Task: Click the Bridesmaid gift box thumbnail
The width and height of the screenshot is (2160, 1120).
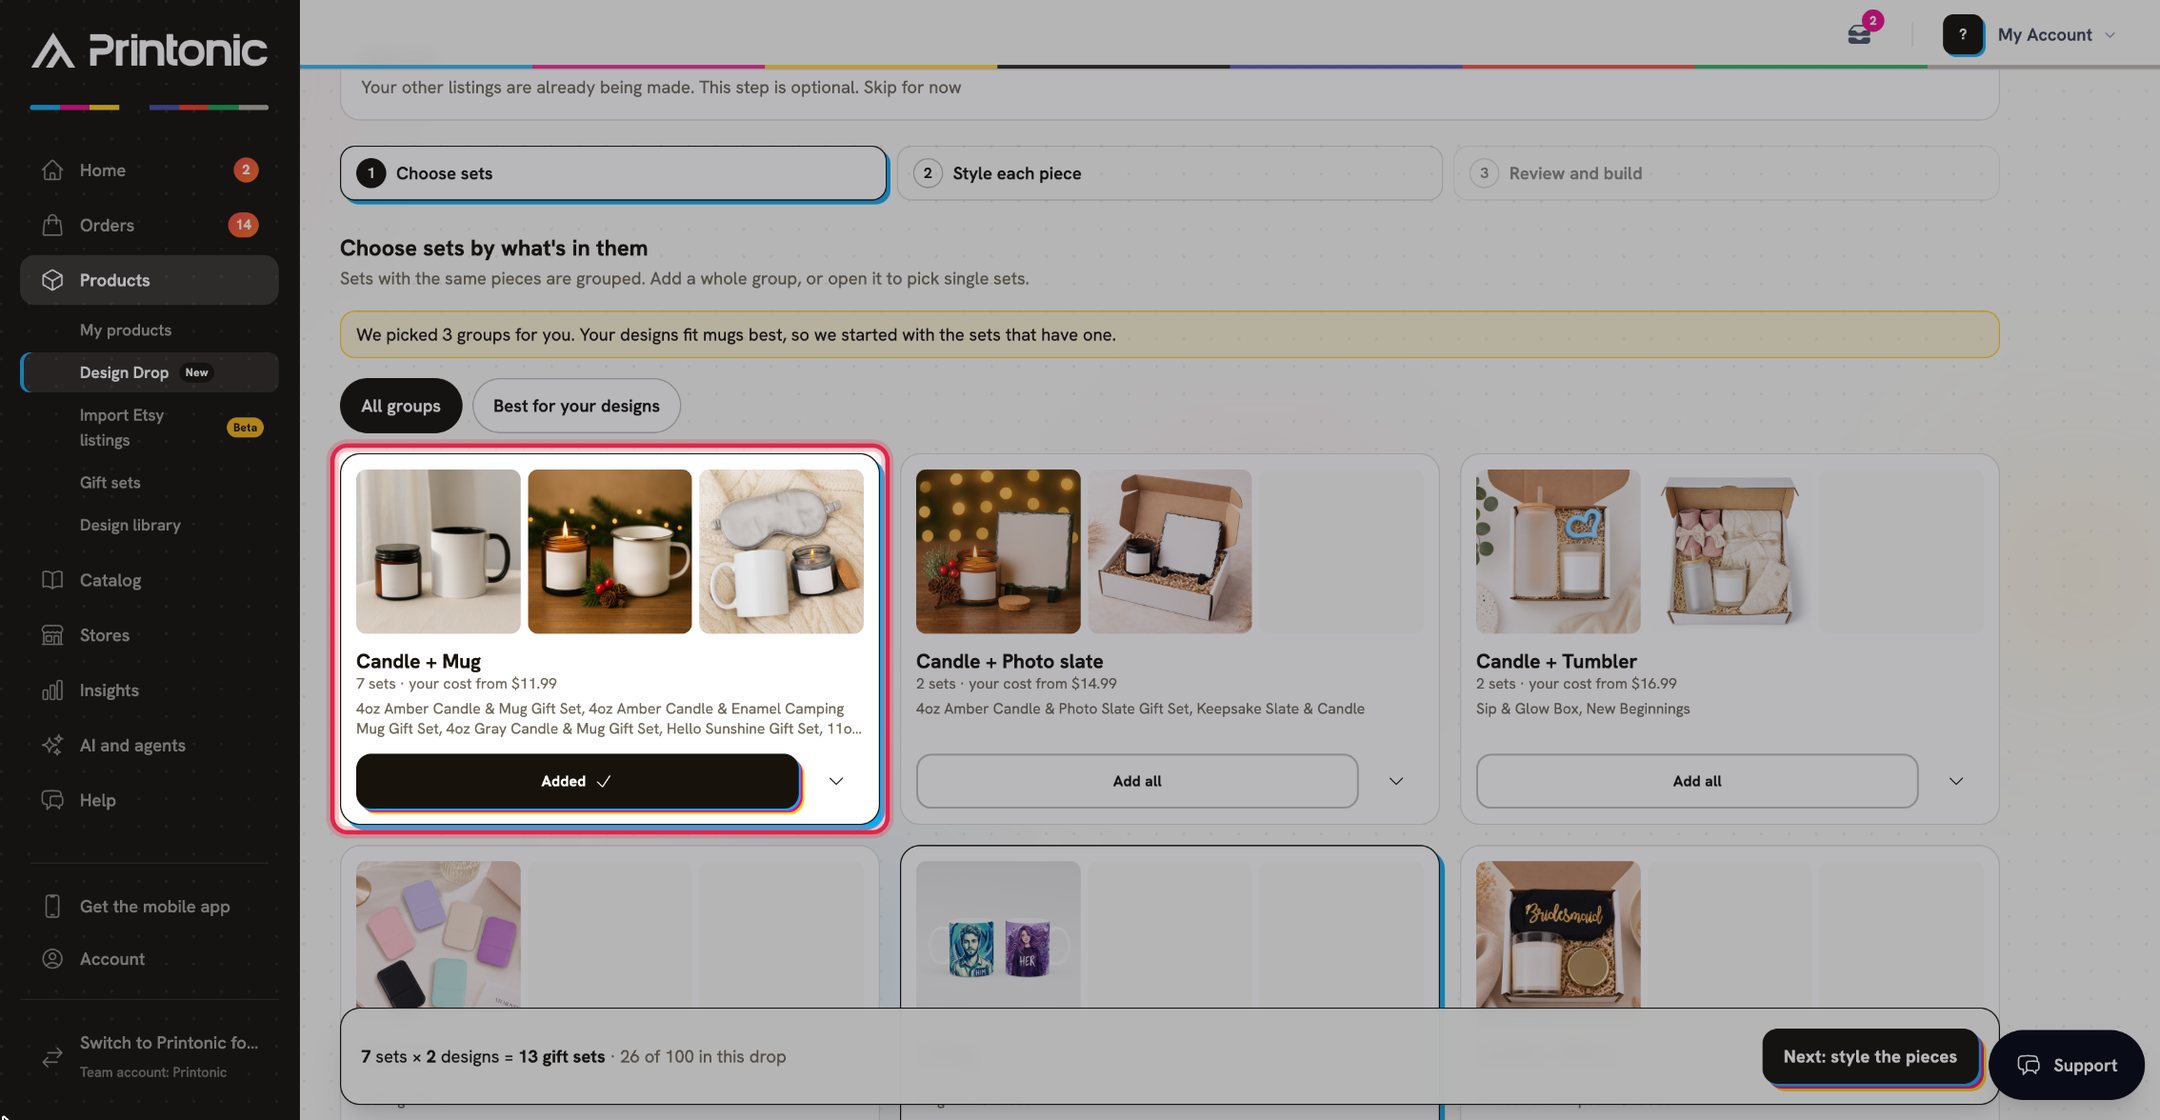Action: click(x=1558, y=934)
